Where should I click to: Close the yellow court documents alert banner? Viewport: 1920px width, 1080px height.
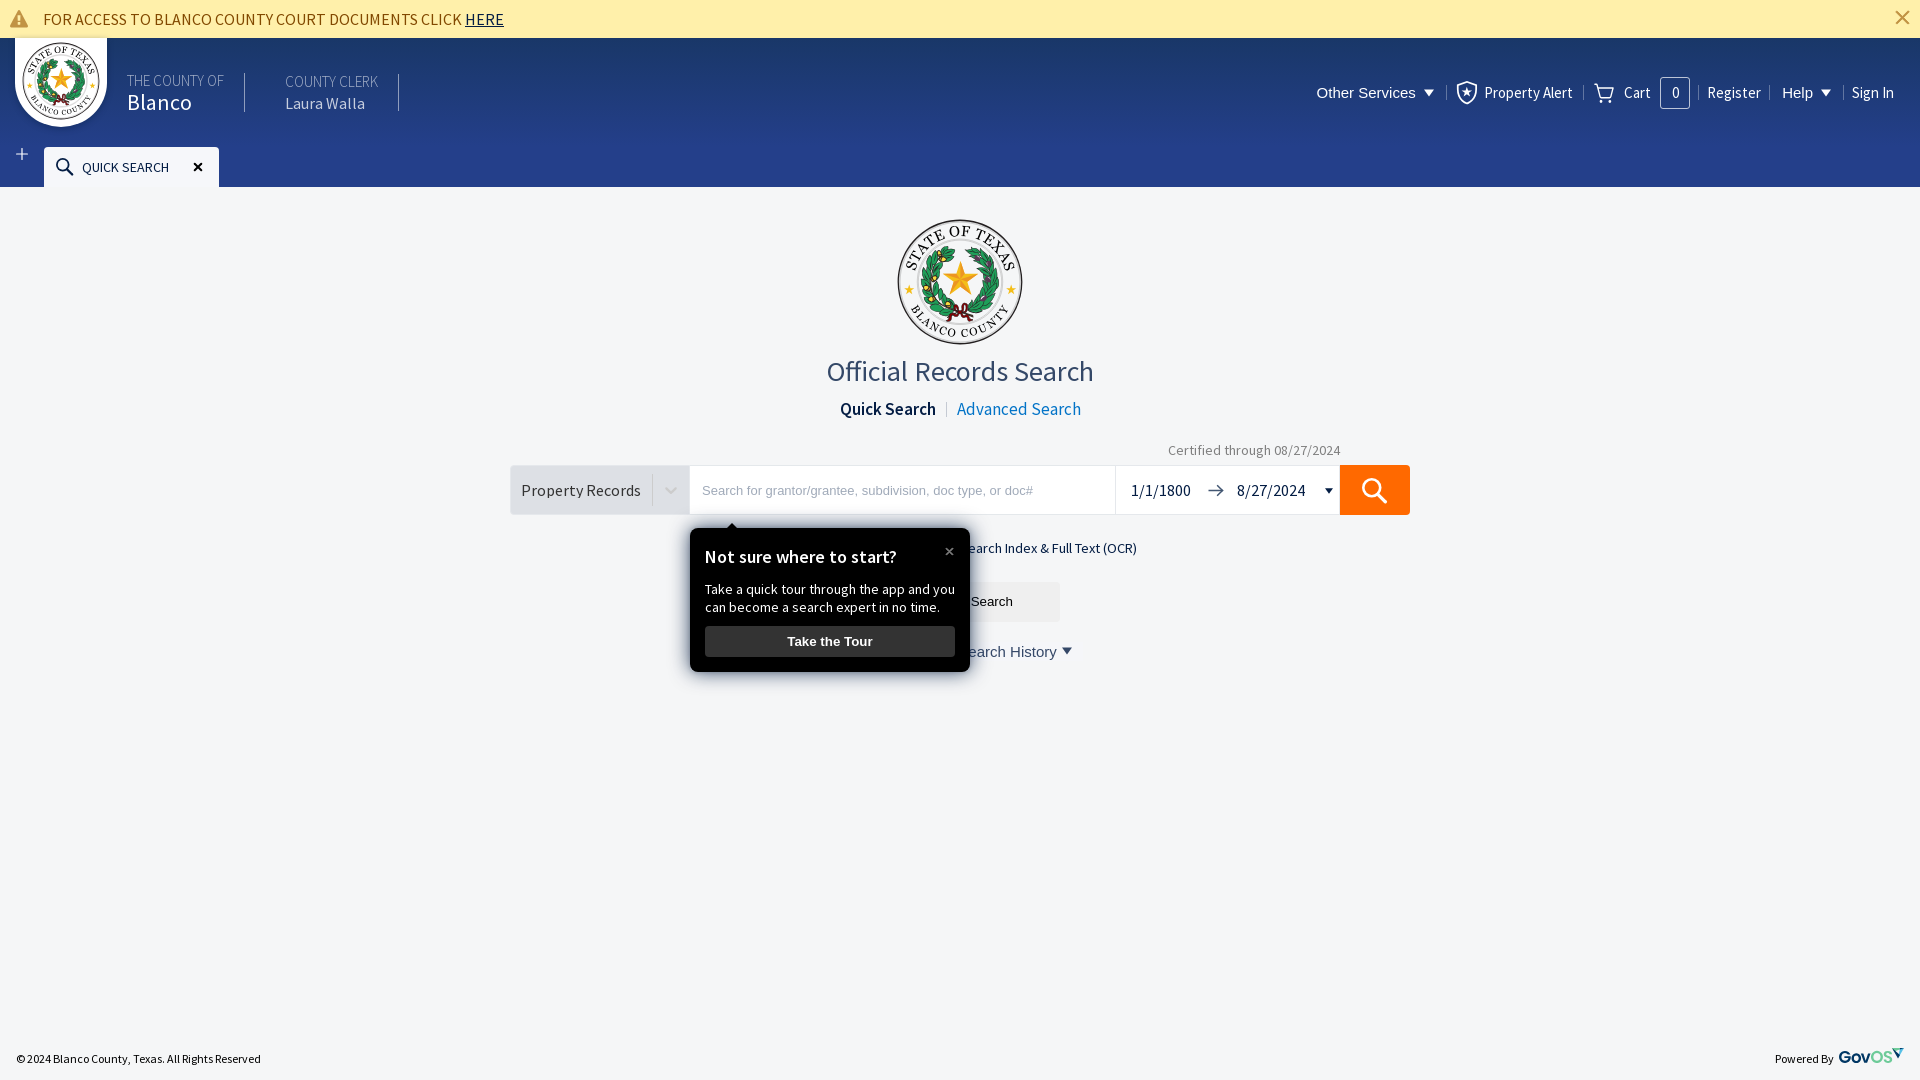[x=1902, y=18]
